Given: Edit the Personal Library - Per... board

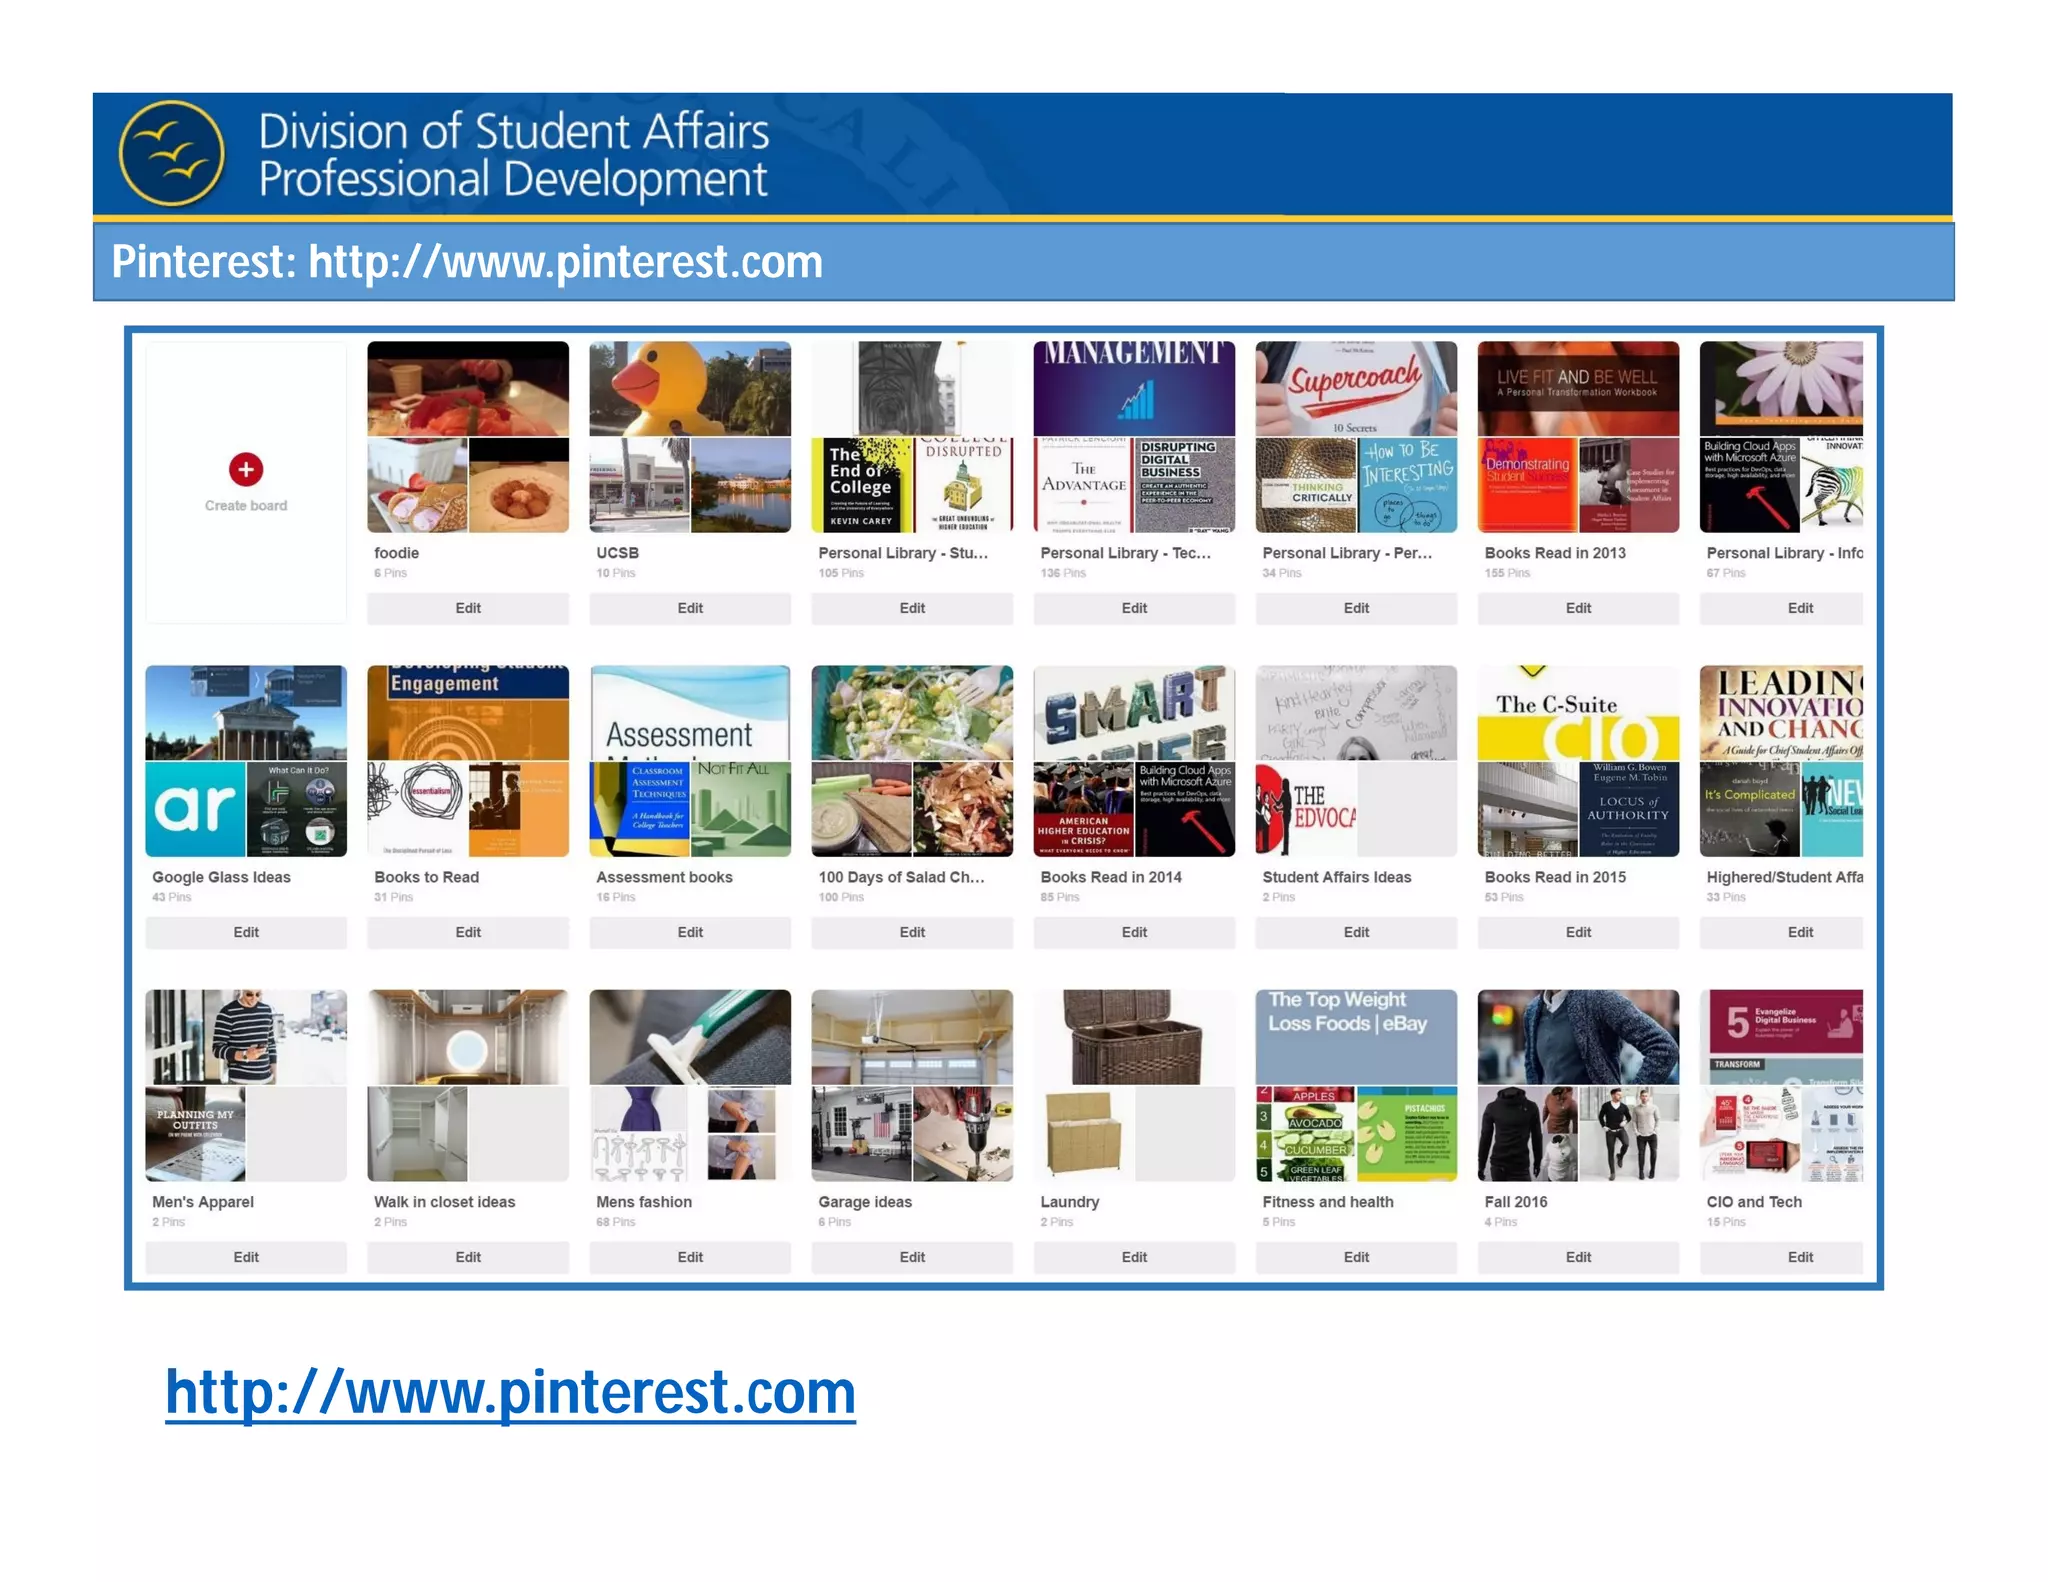Looking at the screenshot, I should pyautogui.click(x=1356, y=608).
